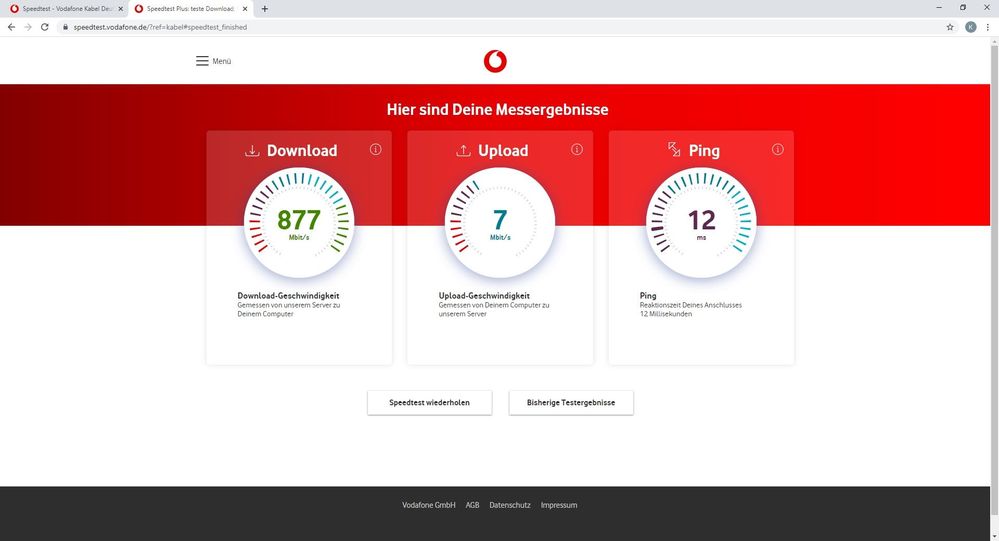This screenshot has height=541, width=999.
Task: Open Chrome three-dot menu
Action: click(x=988, y=27)
